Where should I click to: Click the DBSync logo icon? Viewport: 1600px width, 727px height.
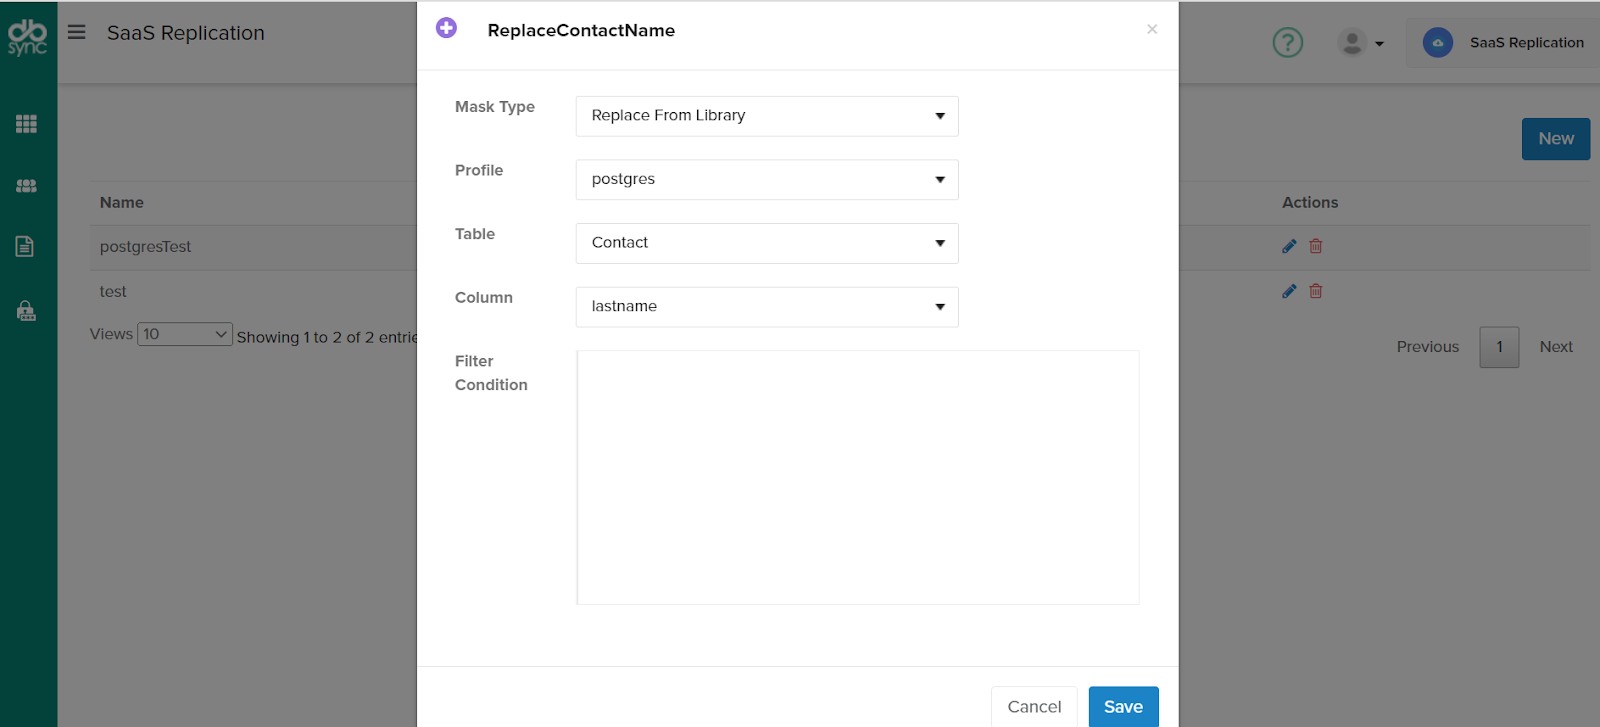27,37
